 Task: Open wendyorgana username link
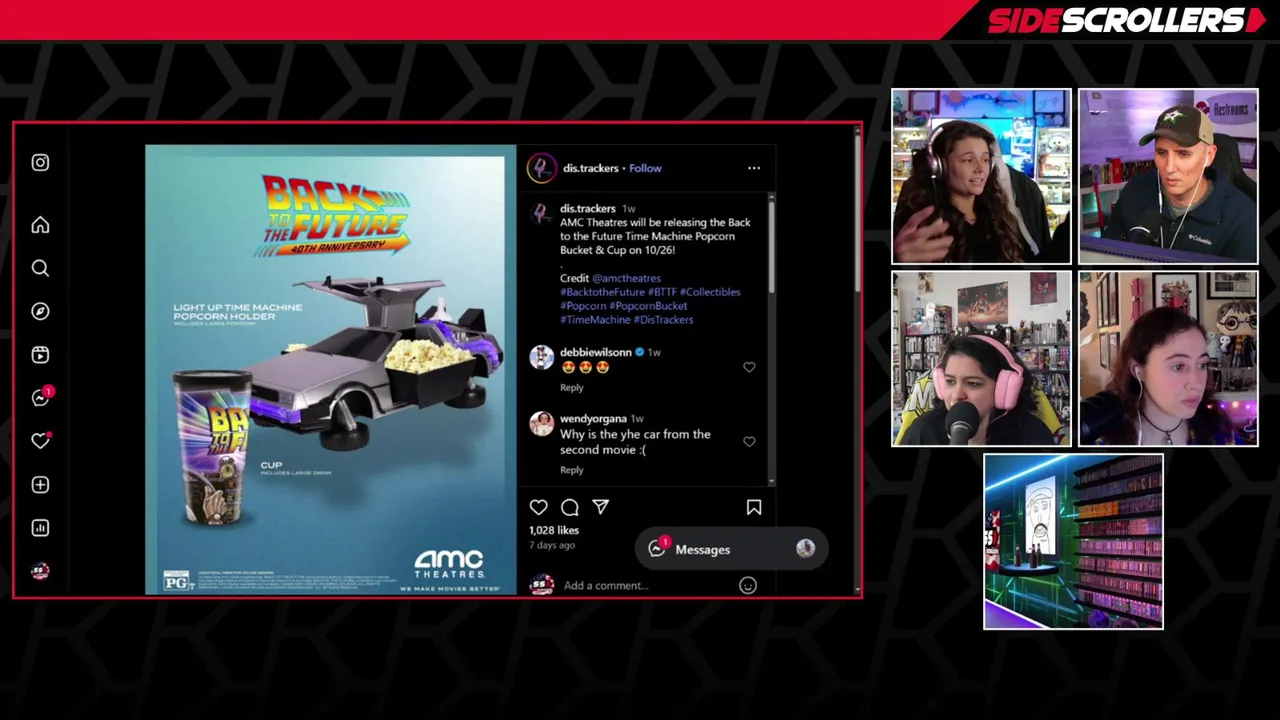tap(593, 419)
